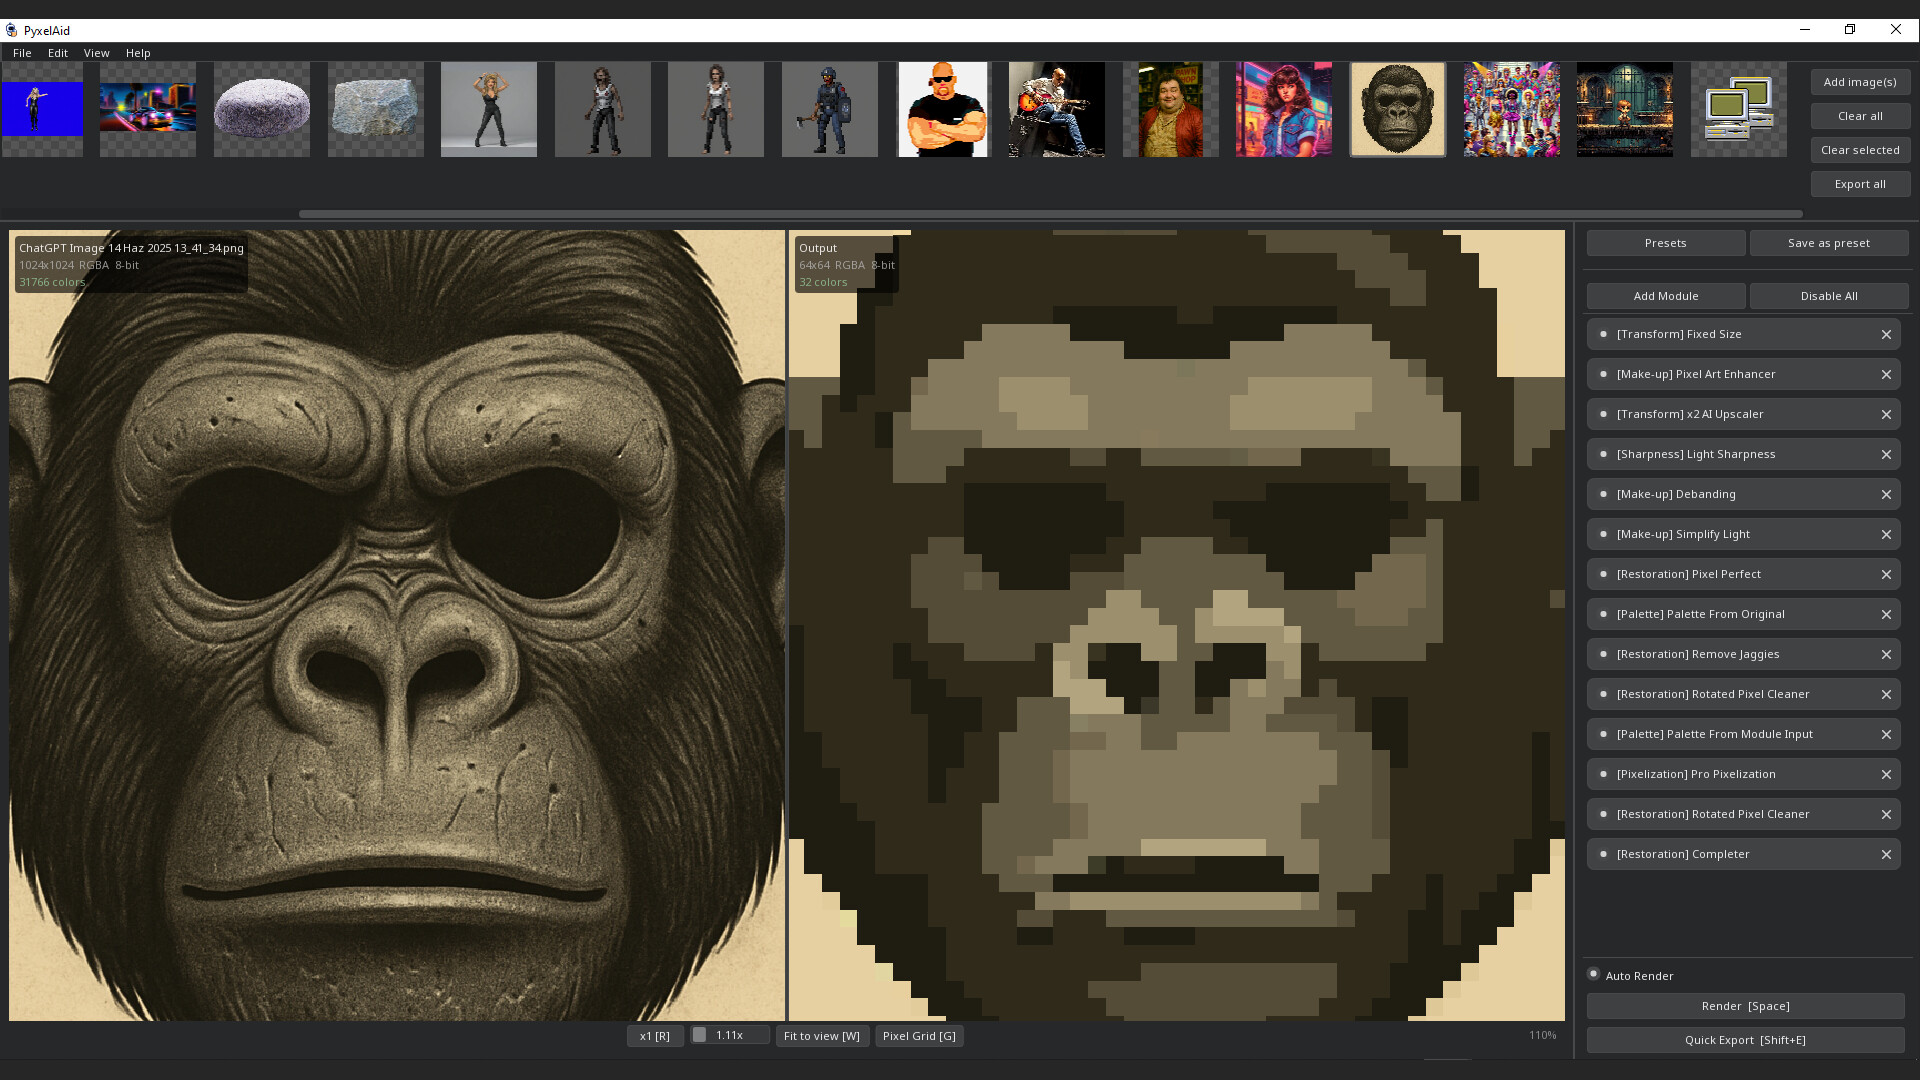Toggle the Pro Pixelization module dot
Screen dimensions: 1920x1080
point(1603,774)
